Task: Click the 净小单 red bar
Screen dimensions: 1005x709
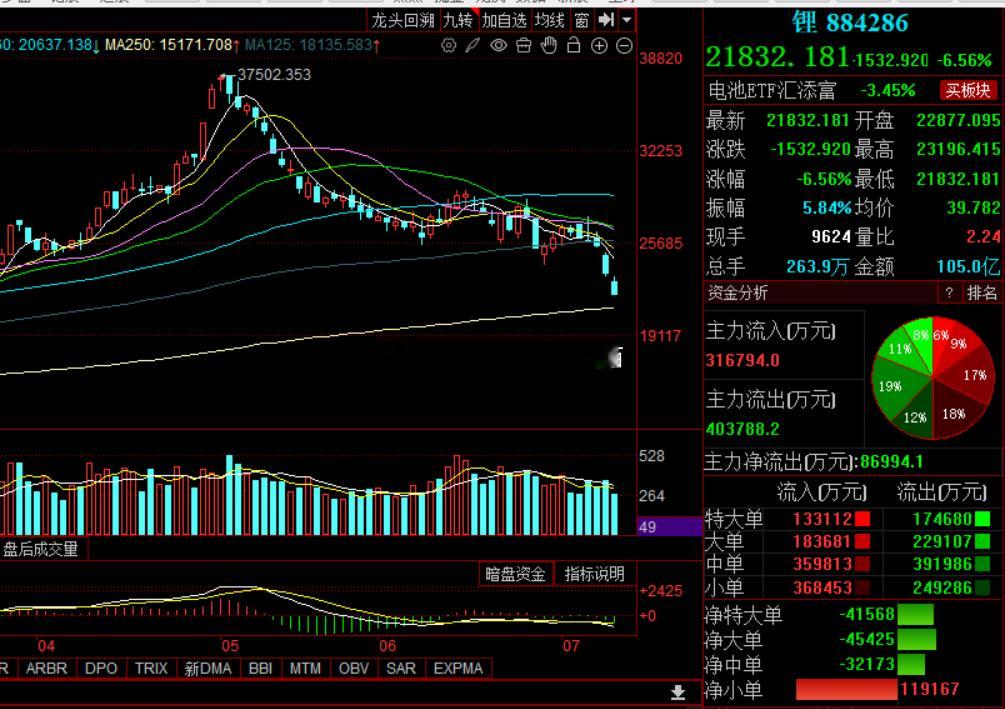Action: click(x=846, y=690)
